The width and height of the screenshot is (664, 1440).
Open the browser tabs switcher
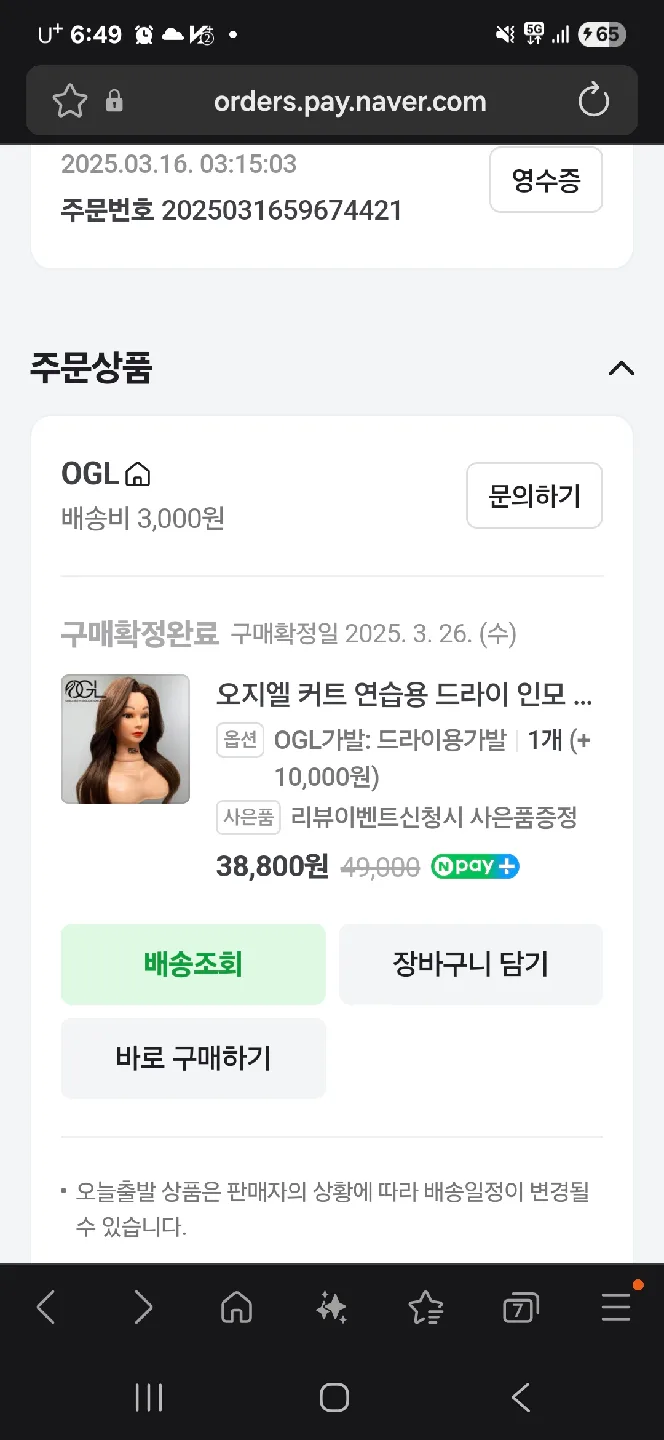pos(520,1307)
